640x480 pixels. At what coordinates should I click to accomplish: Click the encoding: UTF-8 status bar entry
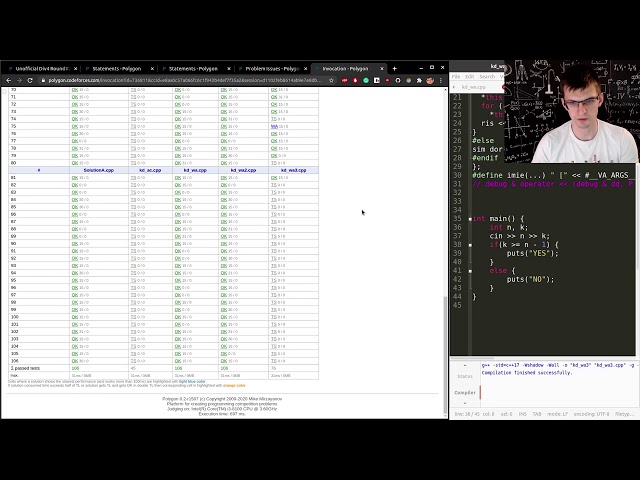pyautogui.click(x=591, y=414)
